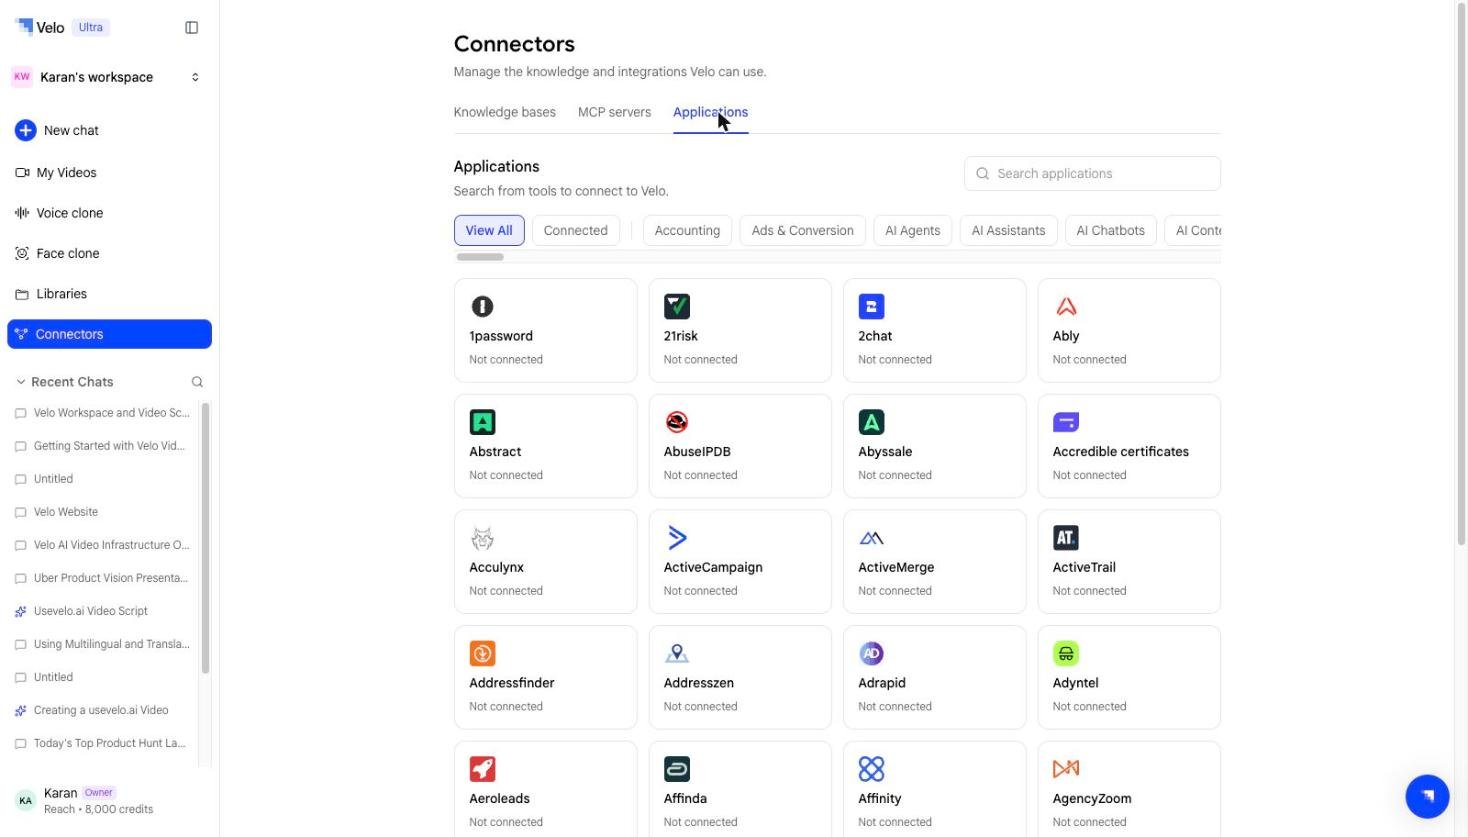The image size is (1468, 837).
Task: Click the ActiveCampaign app icon
Action: point(677,538)
